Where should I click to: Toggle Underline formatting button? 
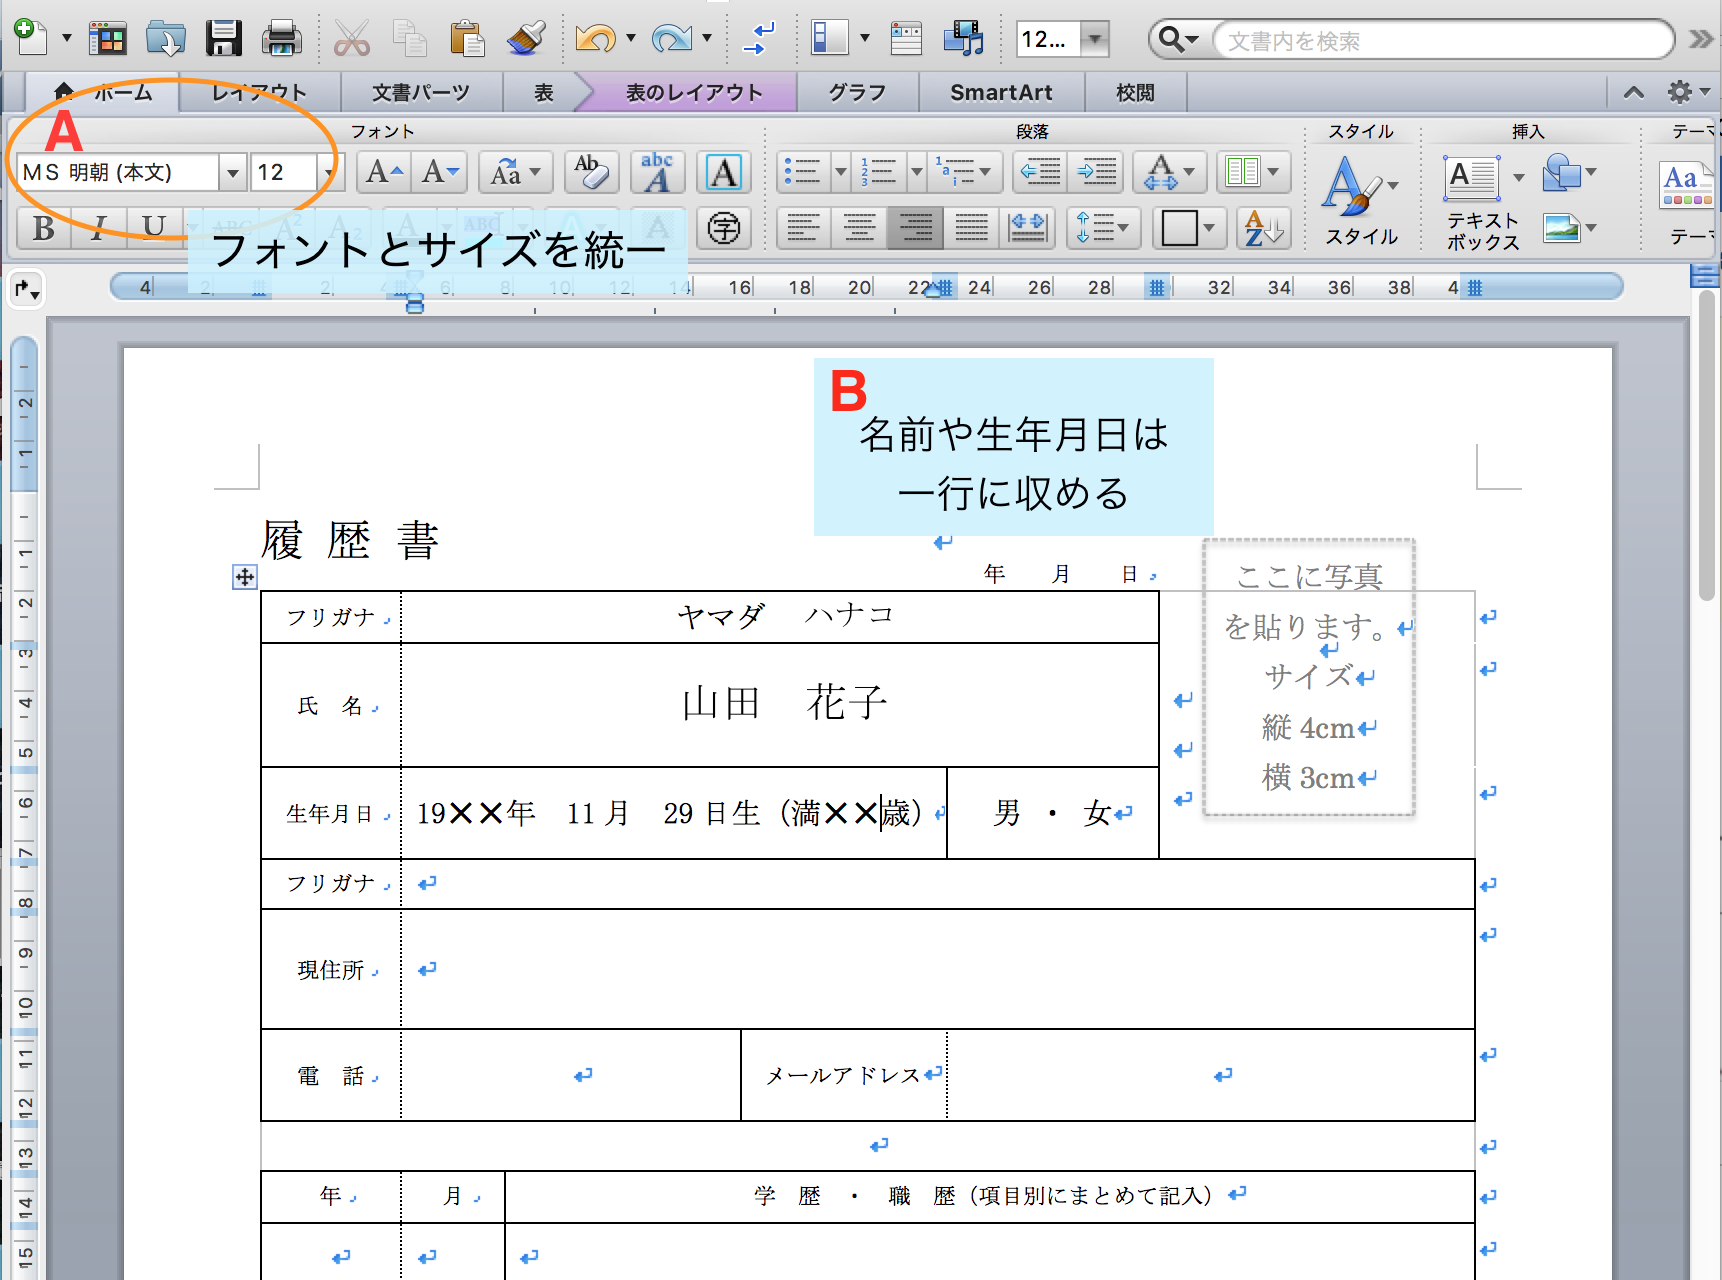pyautogui.click(x=153, y=228)
